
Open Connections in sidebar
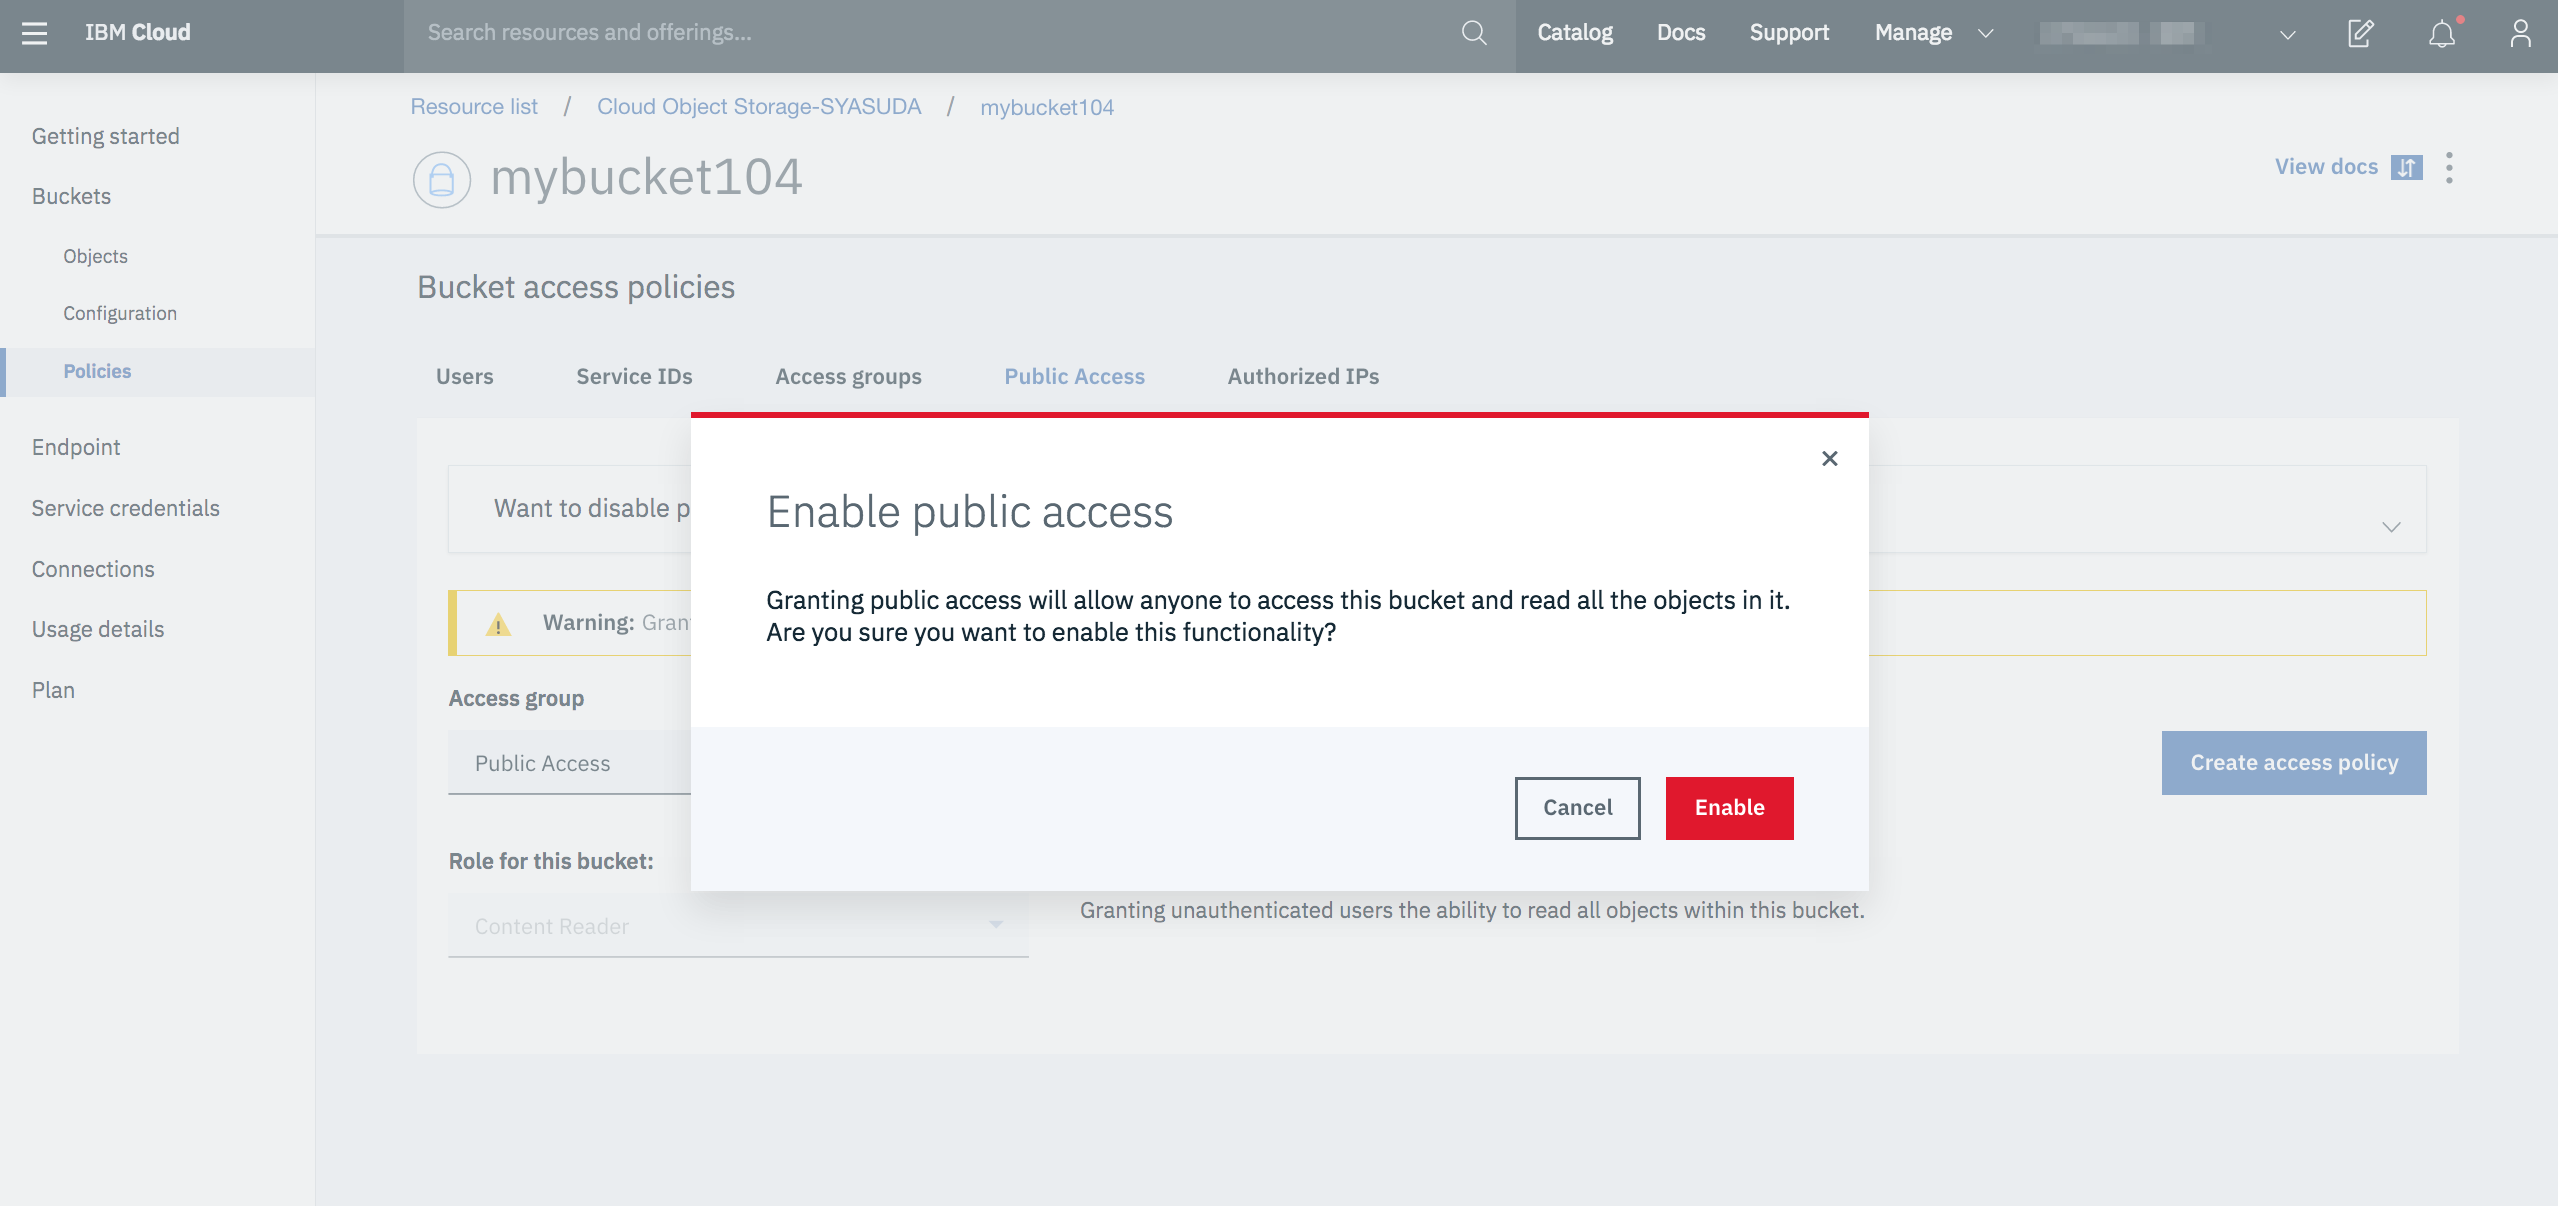93,569
